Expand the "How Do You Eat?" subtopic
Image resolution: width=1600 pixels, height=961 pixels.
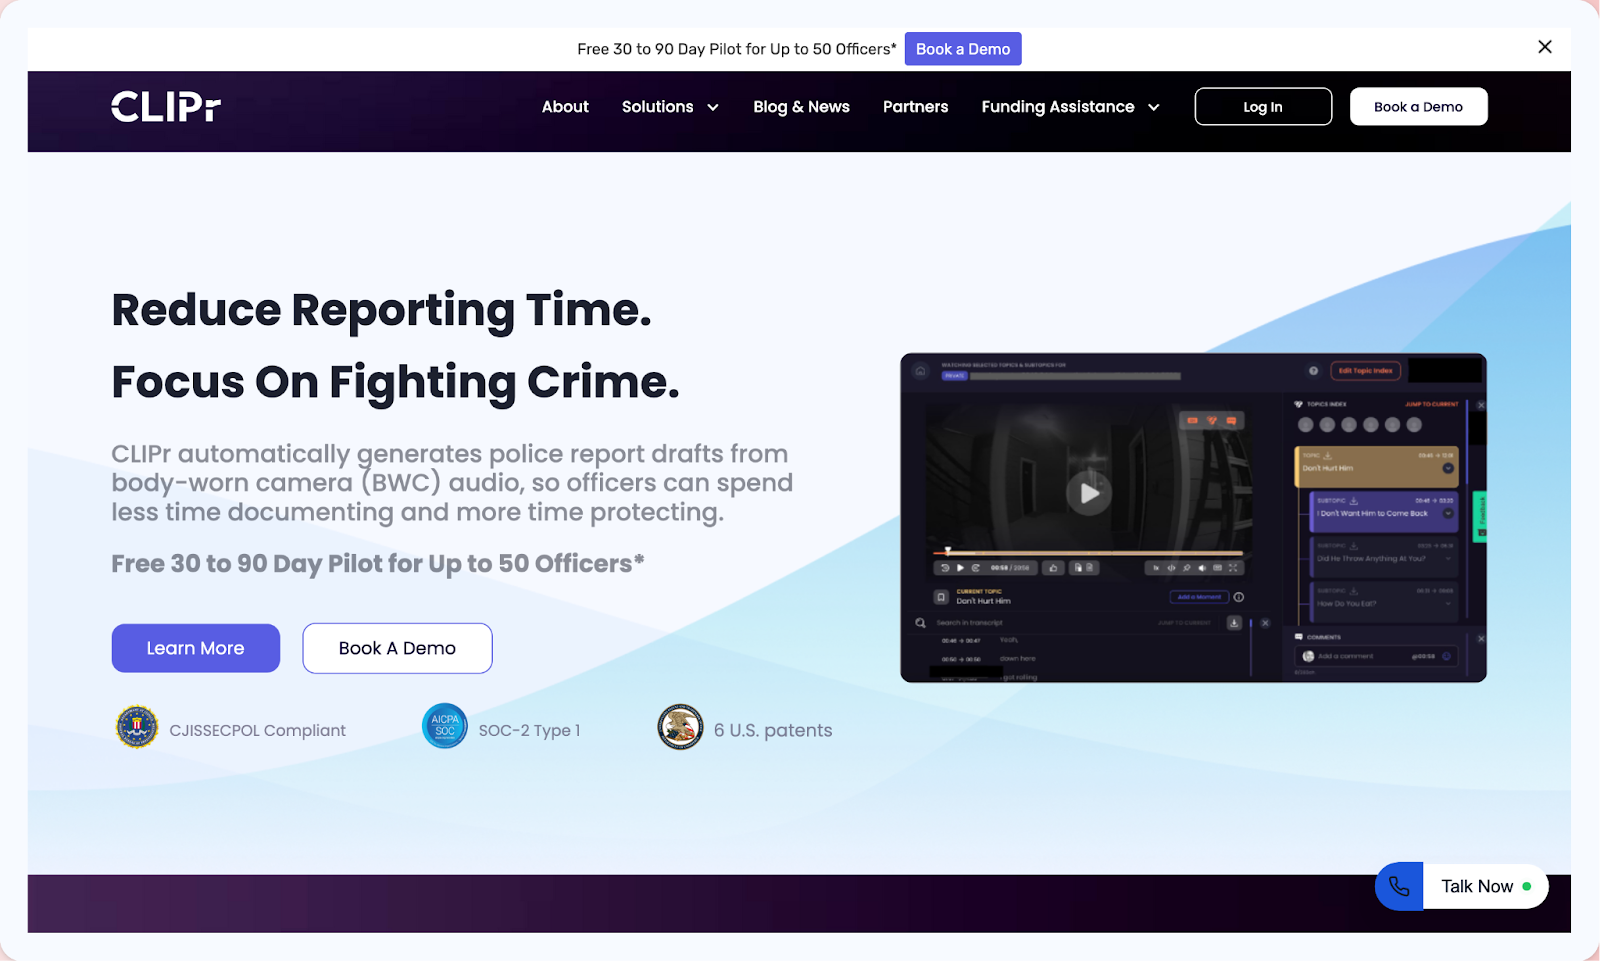pyautogui.click(x=1448, y=603)
